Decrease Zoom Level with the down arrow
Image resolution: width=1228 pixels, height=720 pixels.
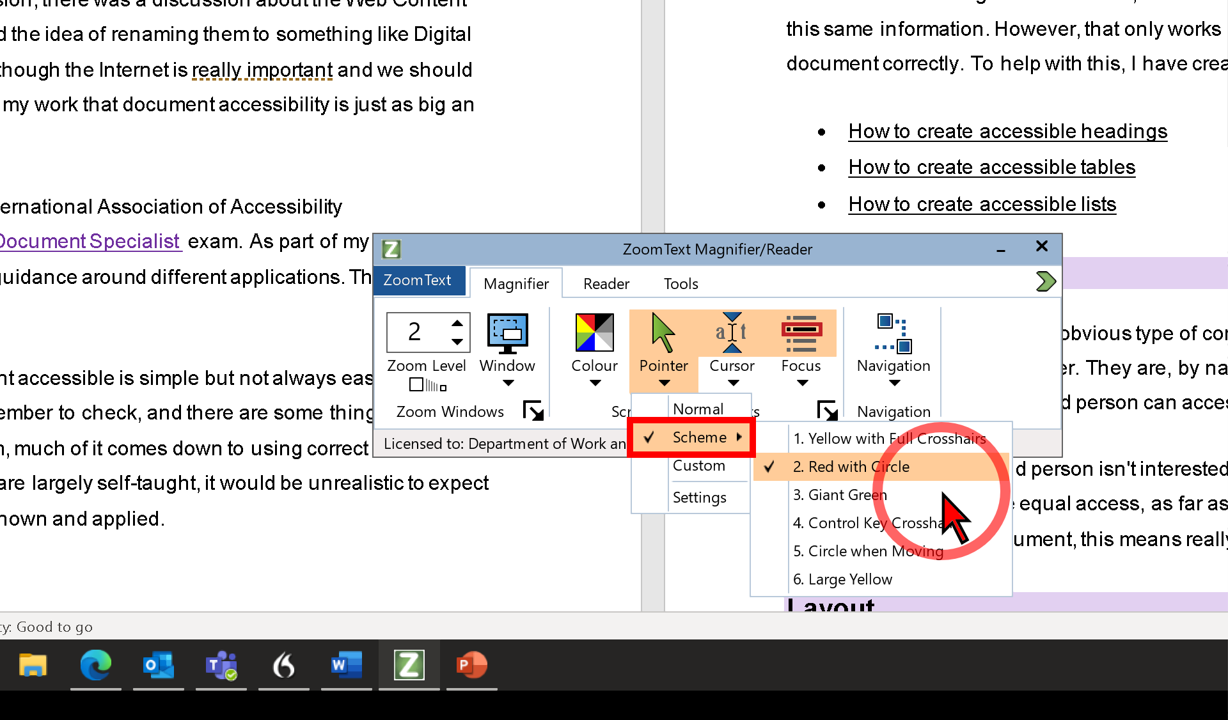(457, 341)
